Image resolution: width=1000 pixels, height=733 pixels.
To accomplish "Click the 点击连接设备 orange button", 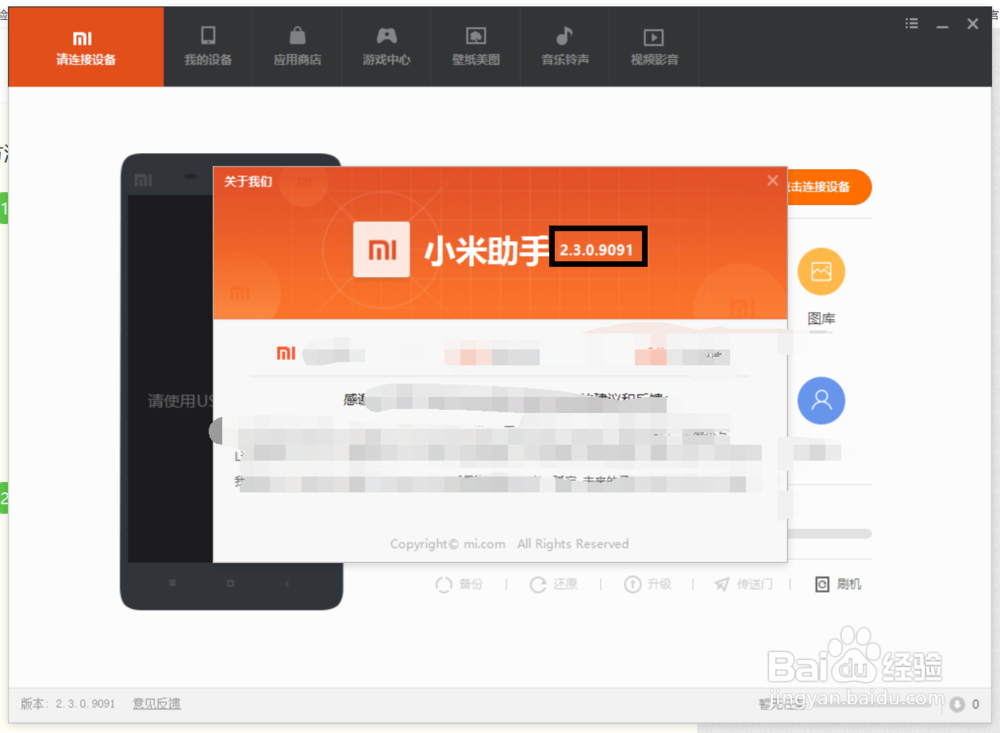I will pyautogui.click(x=829, y=187).
